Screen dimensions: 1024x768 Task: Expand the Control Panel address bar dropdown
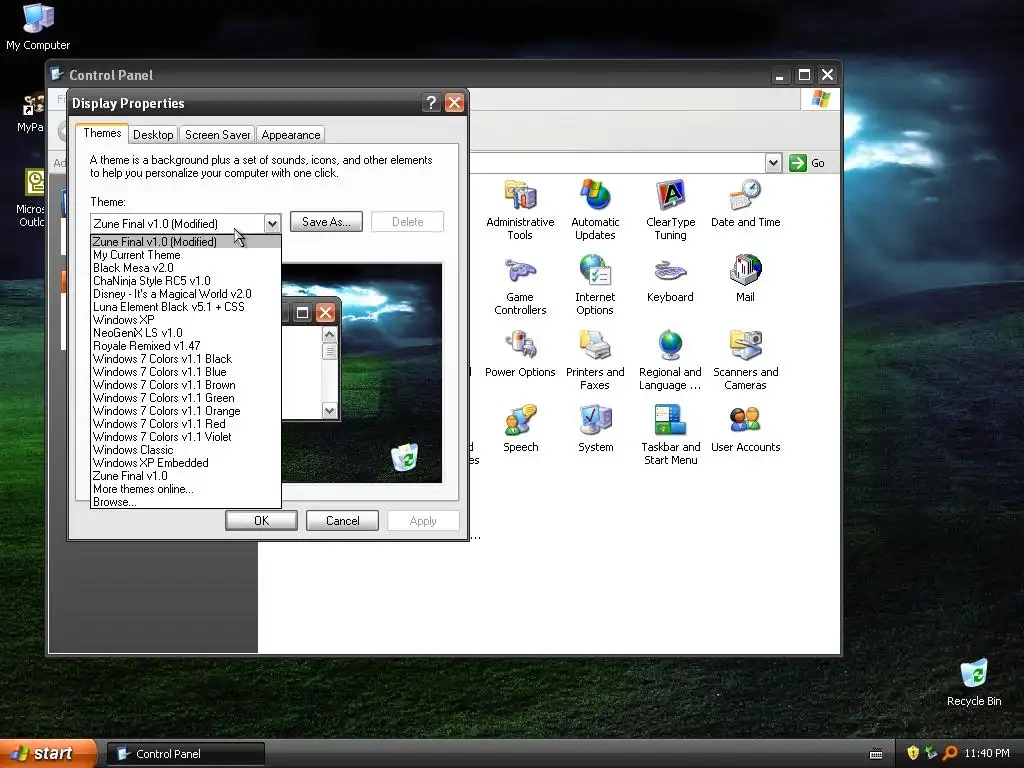click(x=773, y=163)
